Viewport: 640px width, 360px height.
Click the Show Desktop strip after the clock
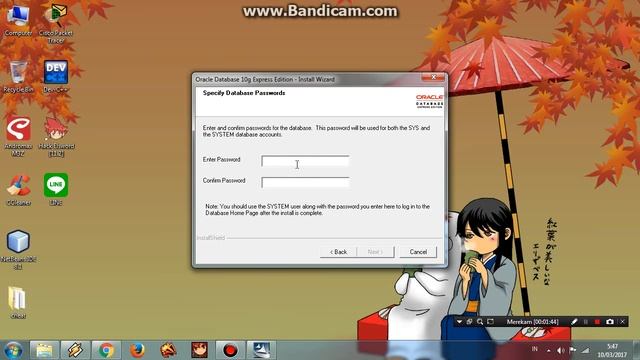(636, 350)
